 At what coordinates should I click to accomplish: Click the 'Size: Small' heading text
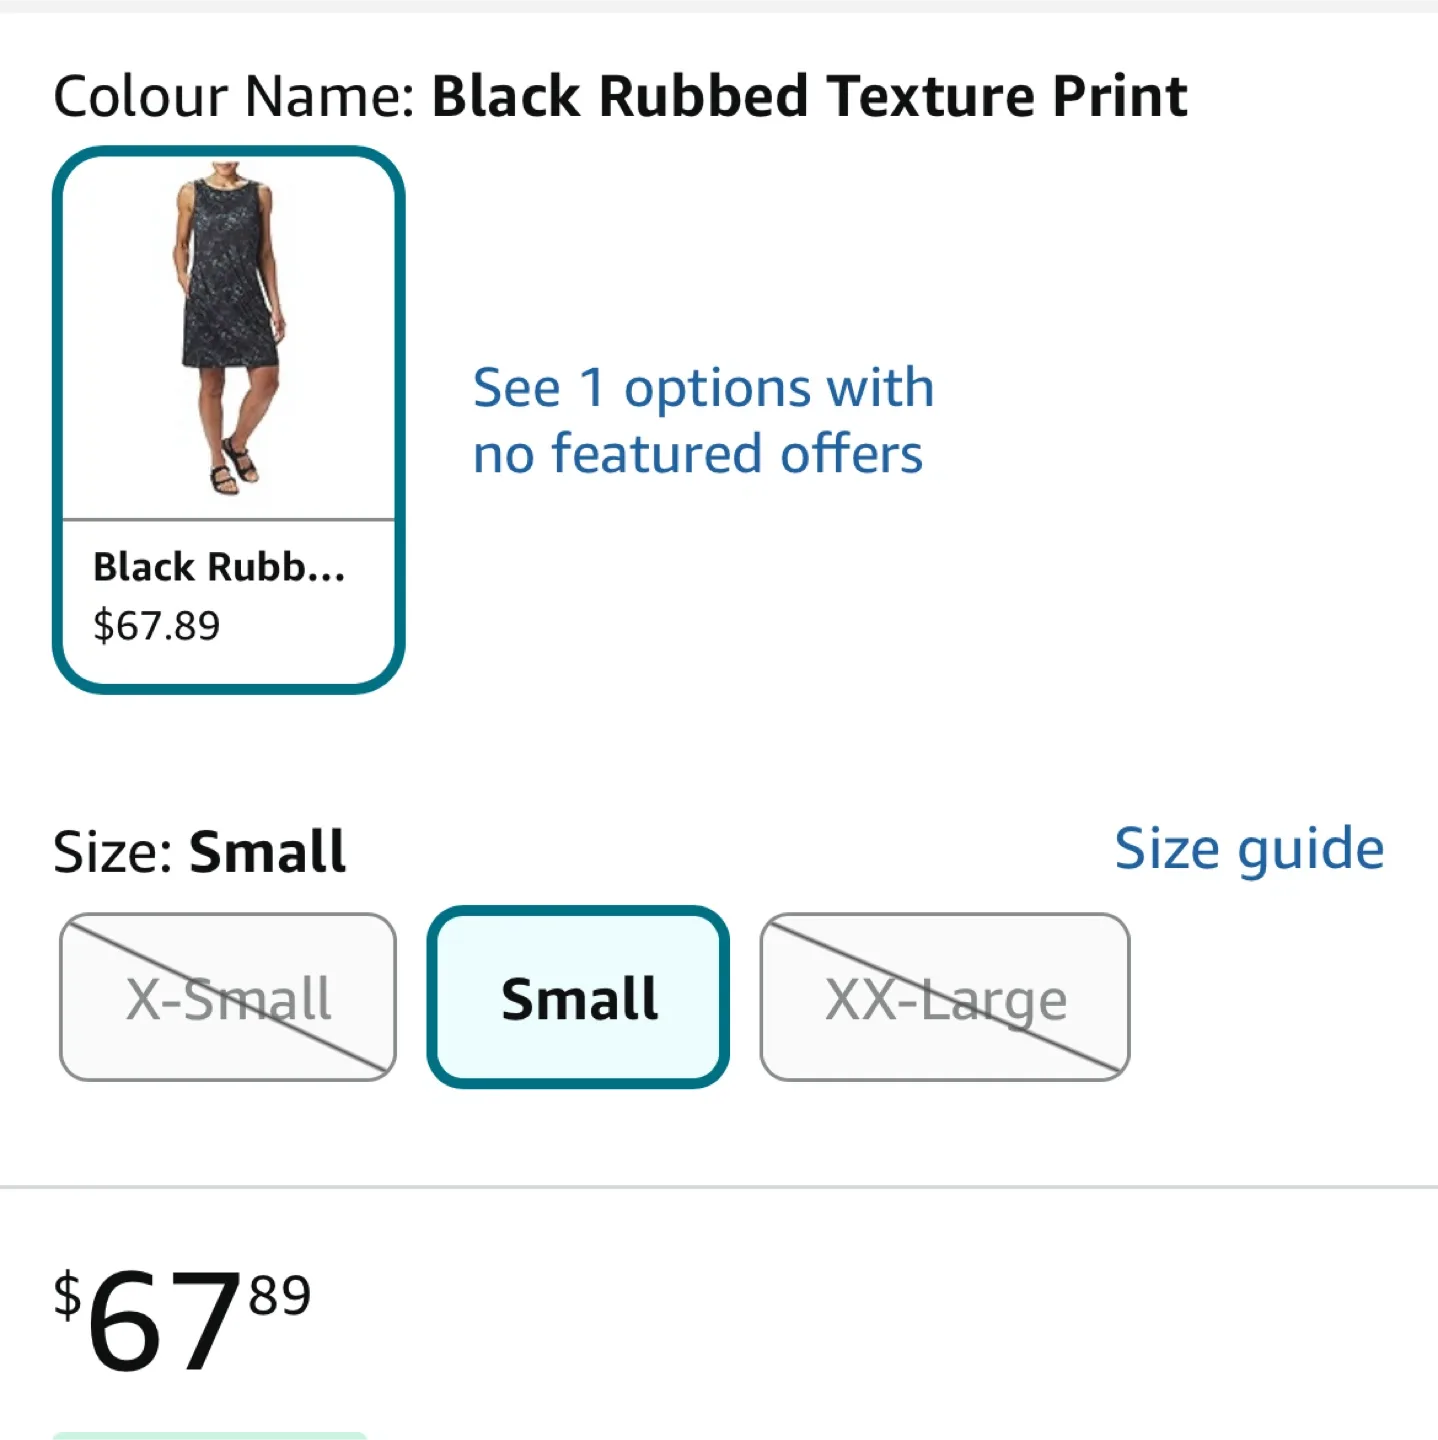click(x=199, y=850)
